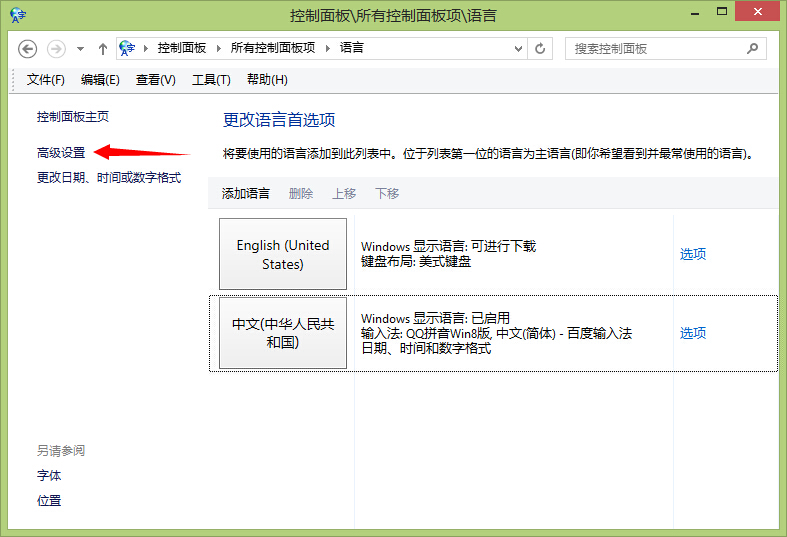Open the recent locations dropdown arrow

coord(80,49)
